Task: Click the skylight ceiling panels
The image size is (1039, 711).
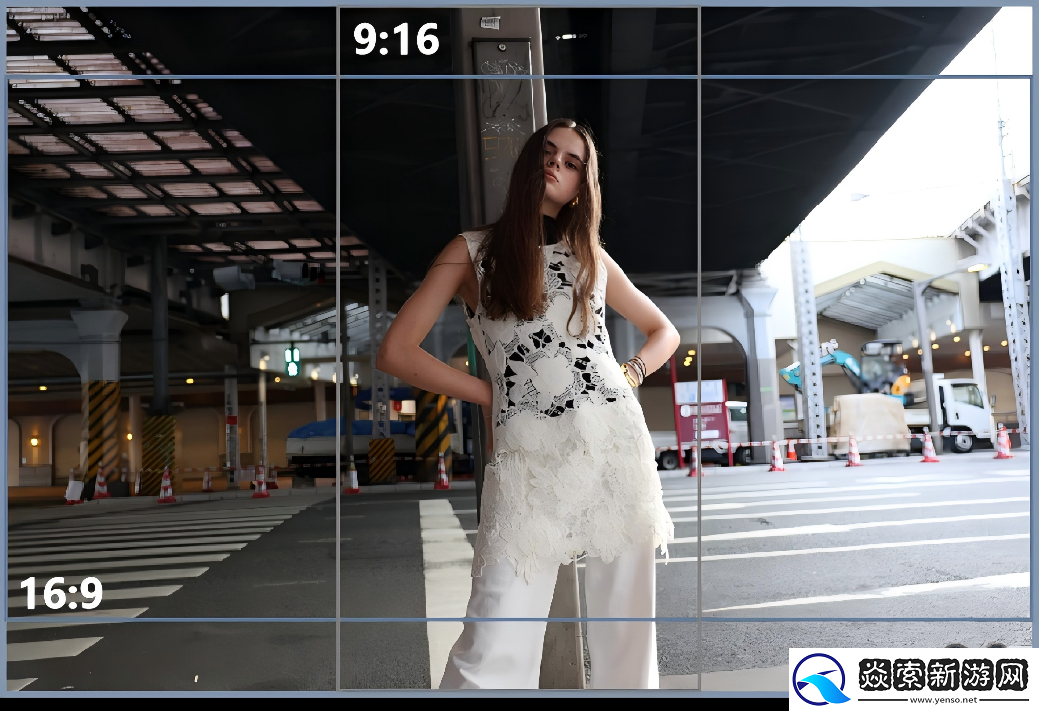Action: 160,150
